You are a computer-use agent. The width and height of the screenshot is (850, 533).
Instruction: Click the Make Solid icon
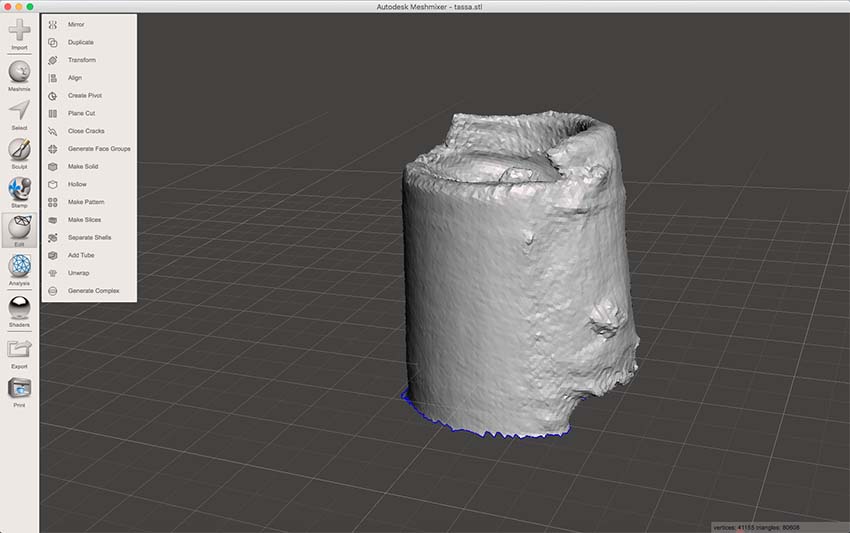click(53, 166)
